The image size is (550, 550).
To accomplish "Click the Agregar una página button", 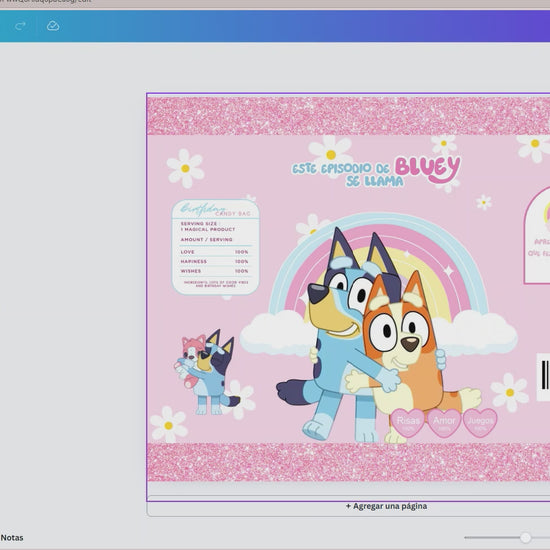I will click(x=386, y=506).
